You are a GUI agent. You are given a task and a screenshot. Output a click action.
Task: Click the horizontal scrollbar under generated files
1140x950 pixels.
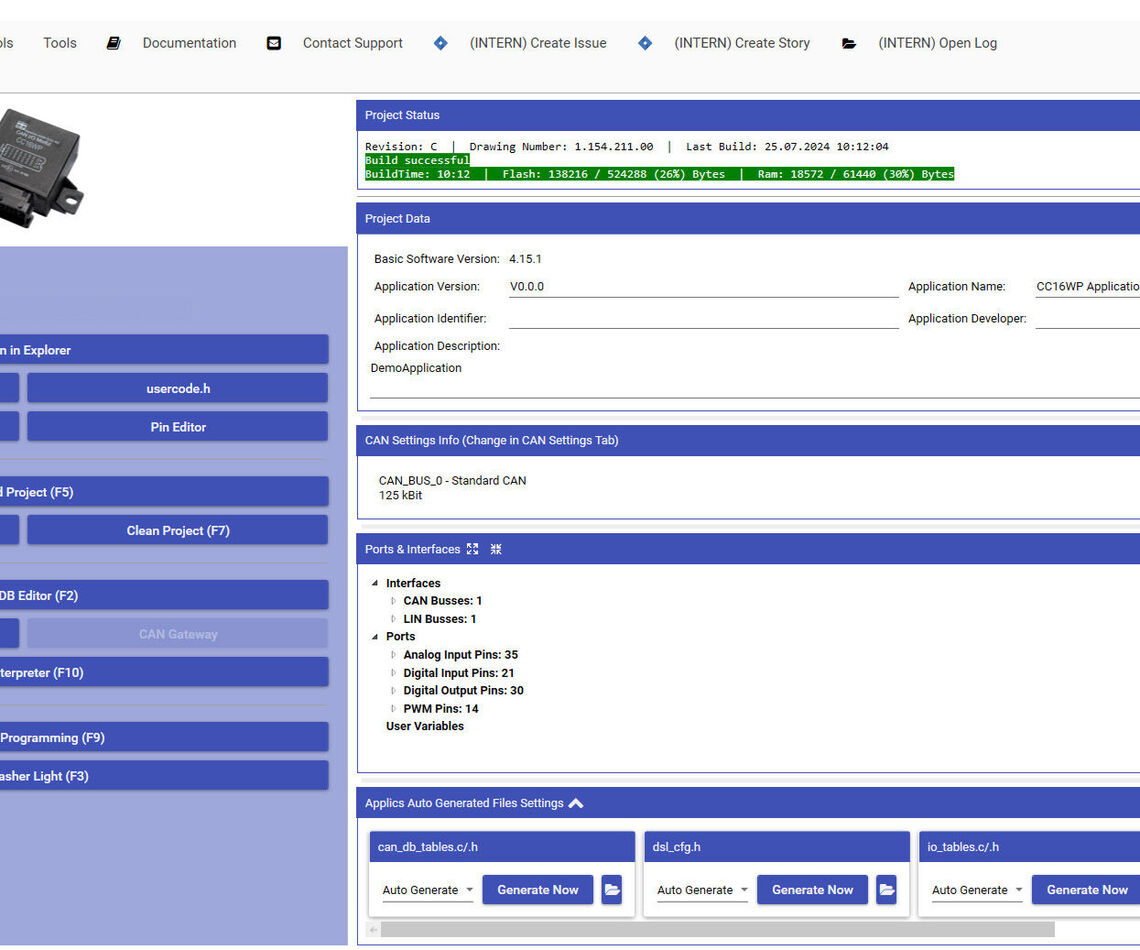pos(717,930)
